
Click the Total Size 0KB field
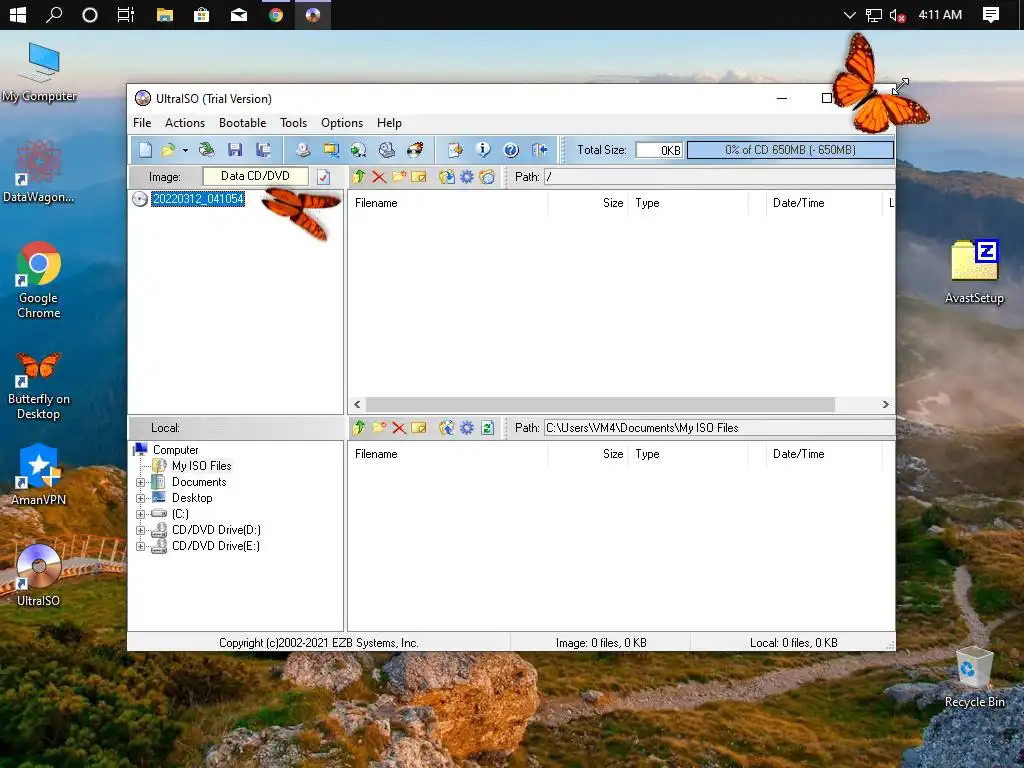(659, 150)
